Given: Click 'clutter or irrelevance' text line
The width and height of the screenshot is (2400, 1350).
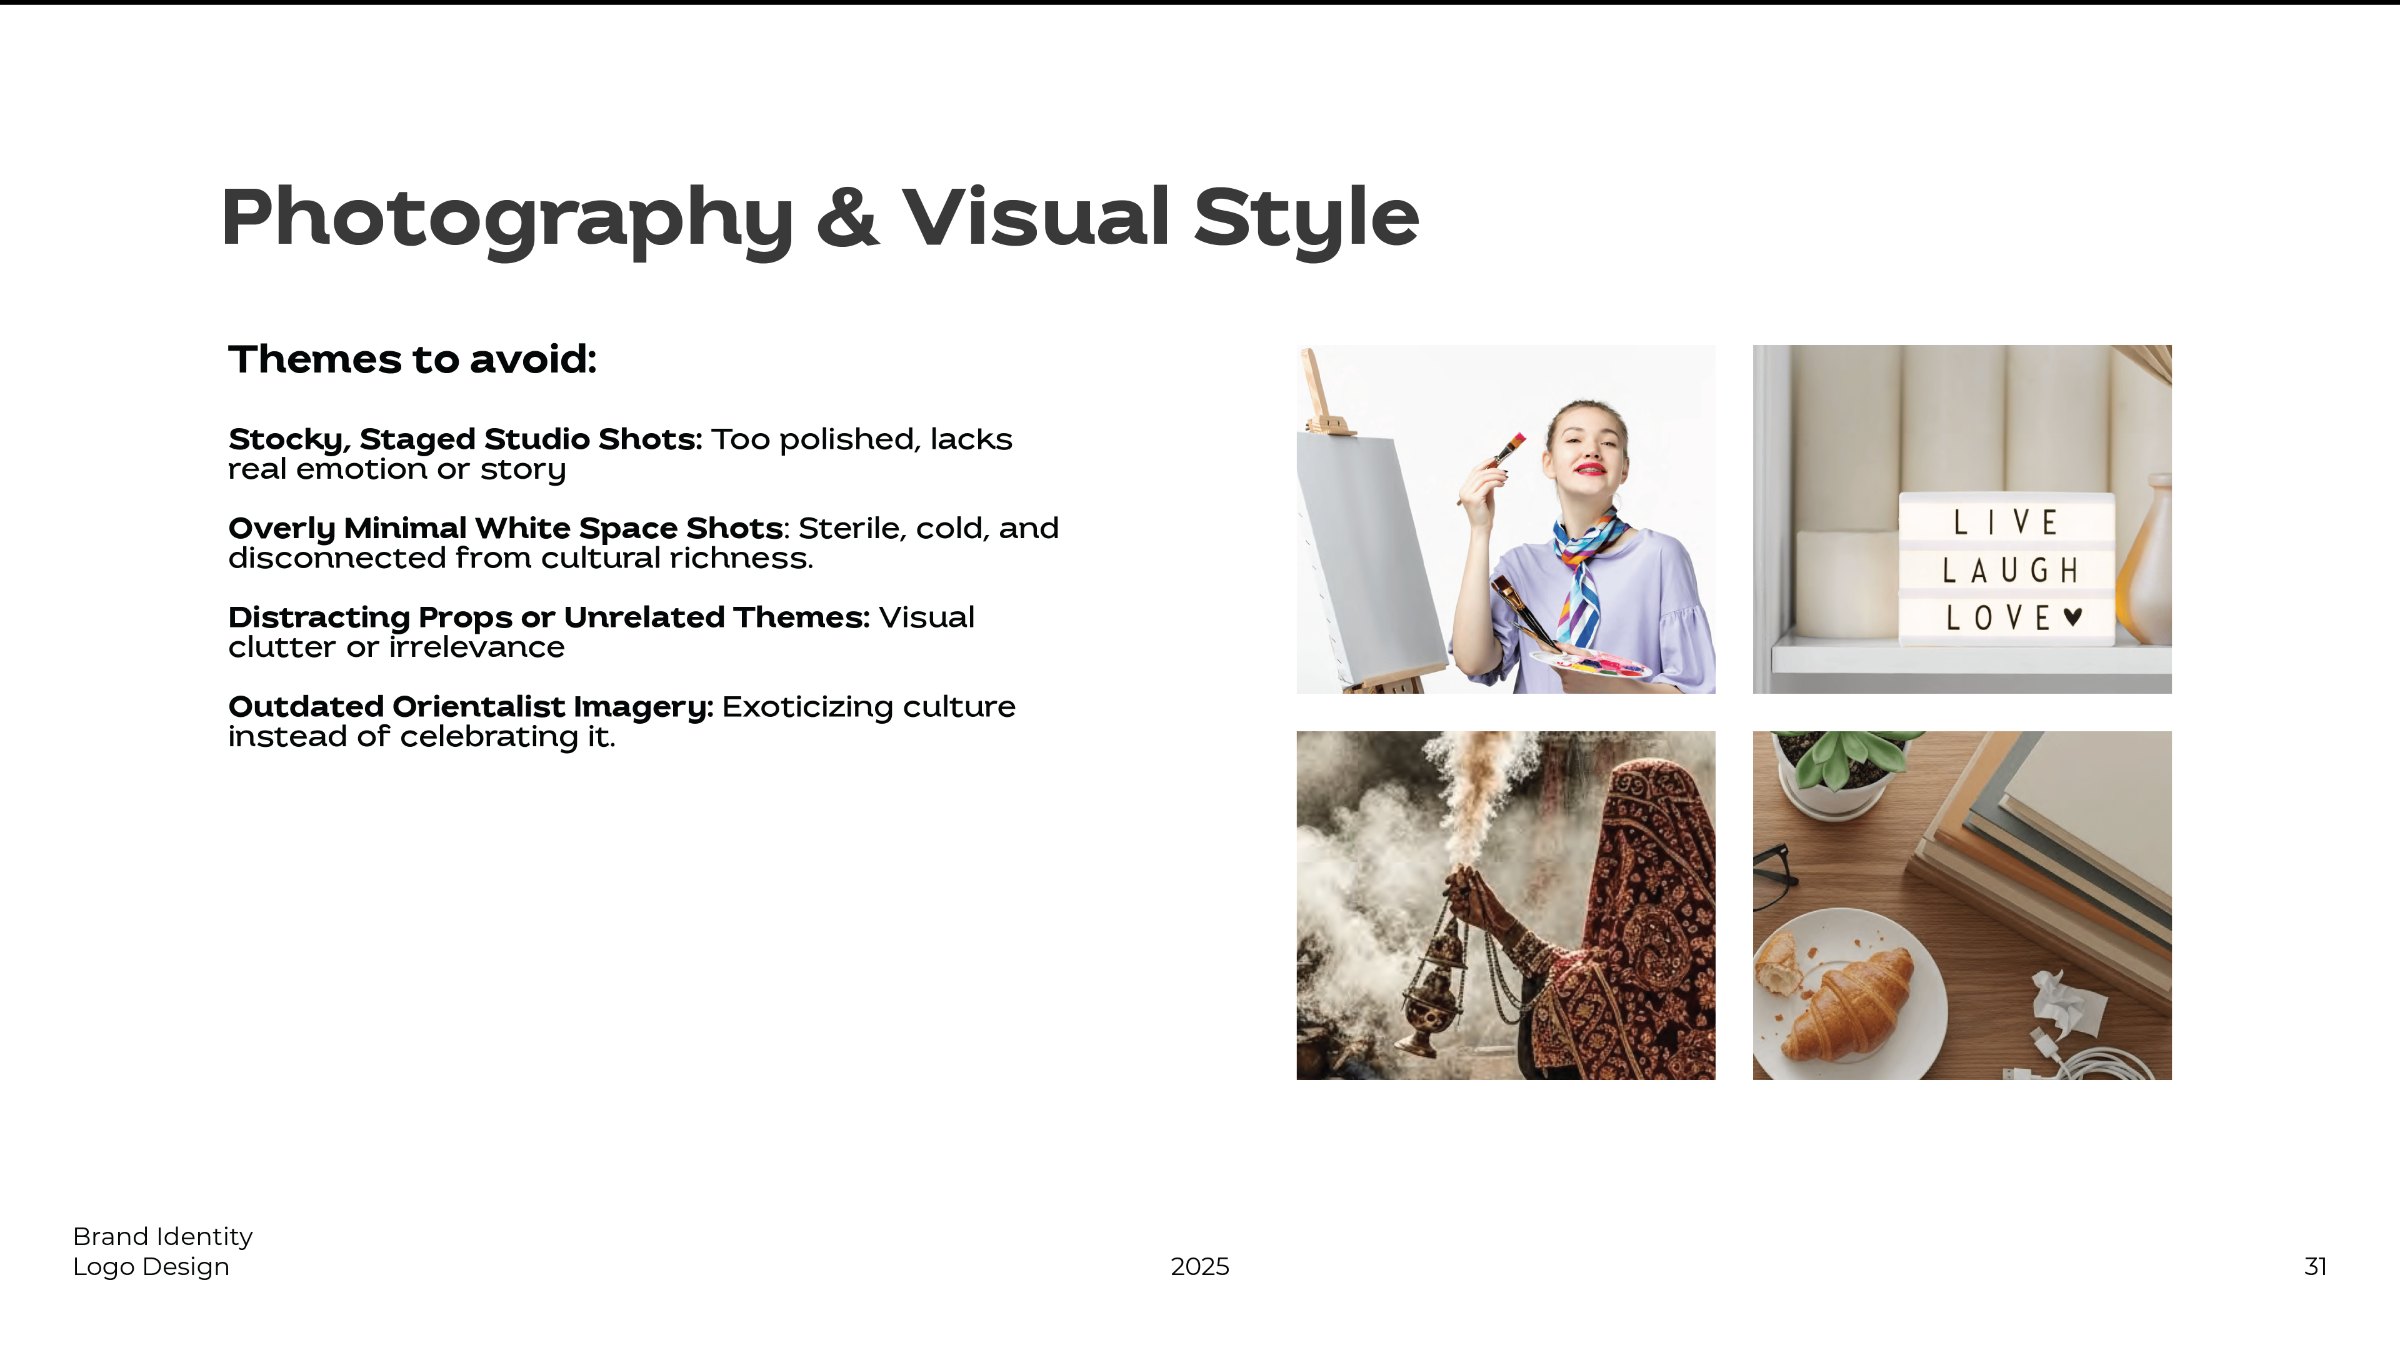Looking at the screenshot, I should (x=396, y=647).
